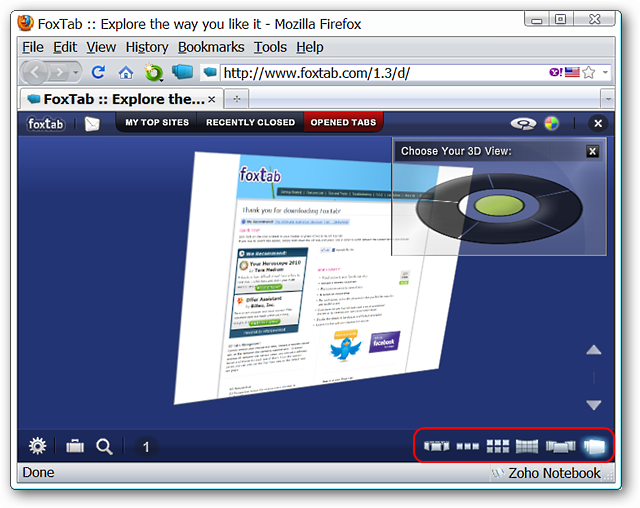
Task: Open the Edit menu
Action: point(65,47)
